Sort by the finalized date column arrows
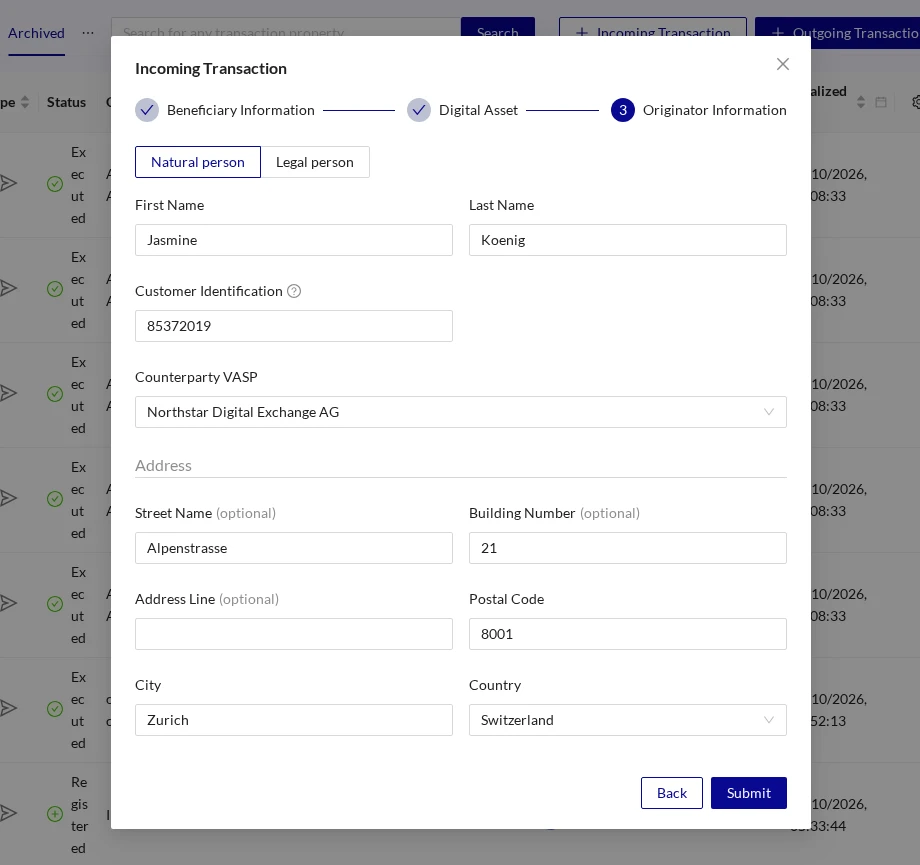The image size is (920, 865). coord(861,102)
